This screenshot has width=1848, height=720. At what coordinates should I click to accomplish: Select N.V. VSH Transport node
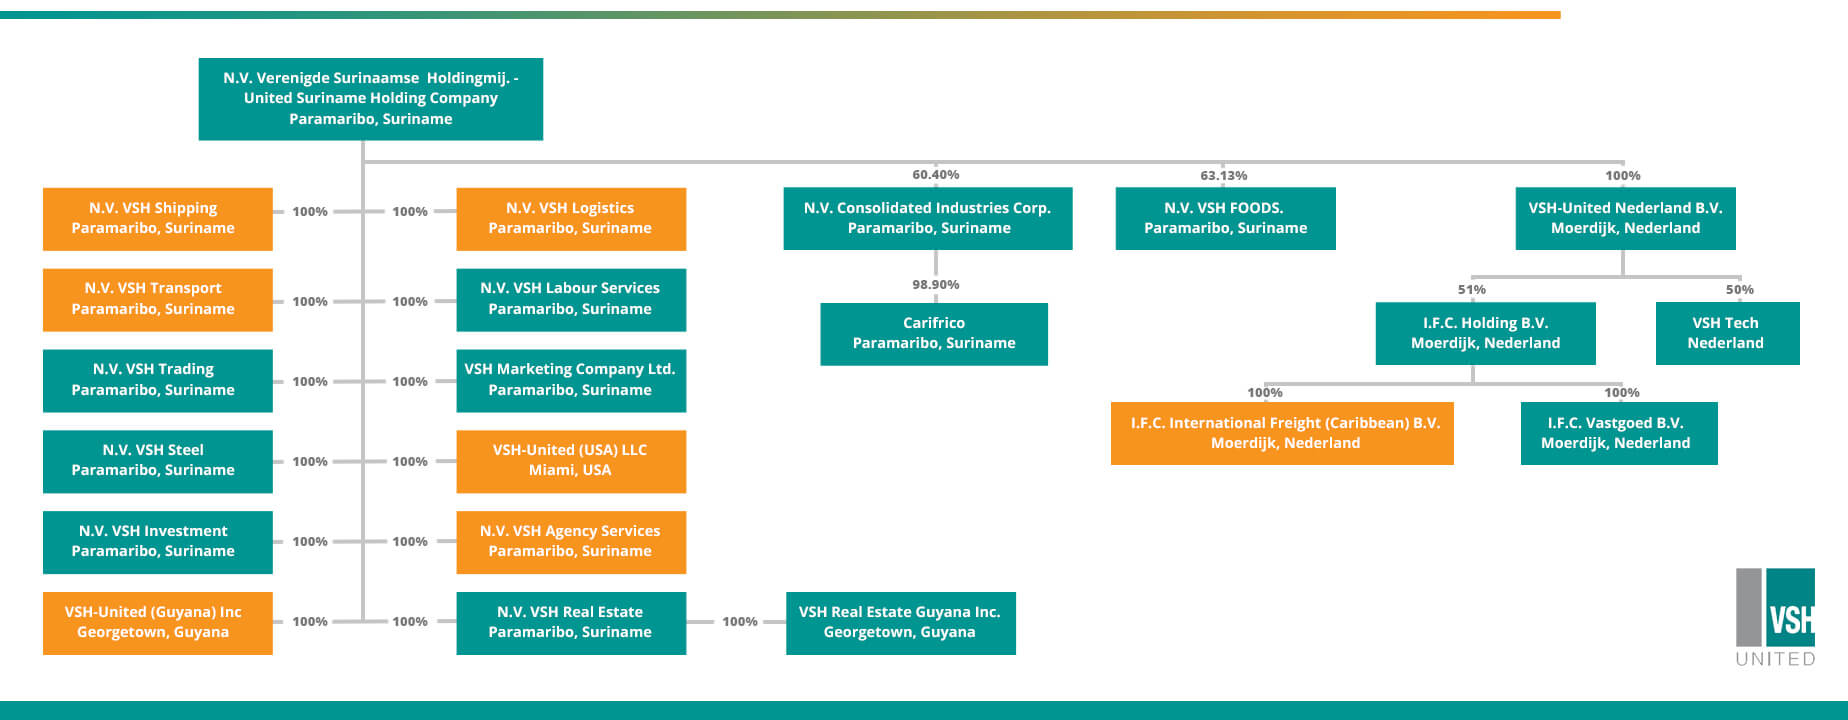(157, 299)
